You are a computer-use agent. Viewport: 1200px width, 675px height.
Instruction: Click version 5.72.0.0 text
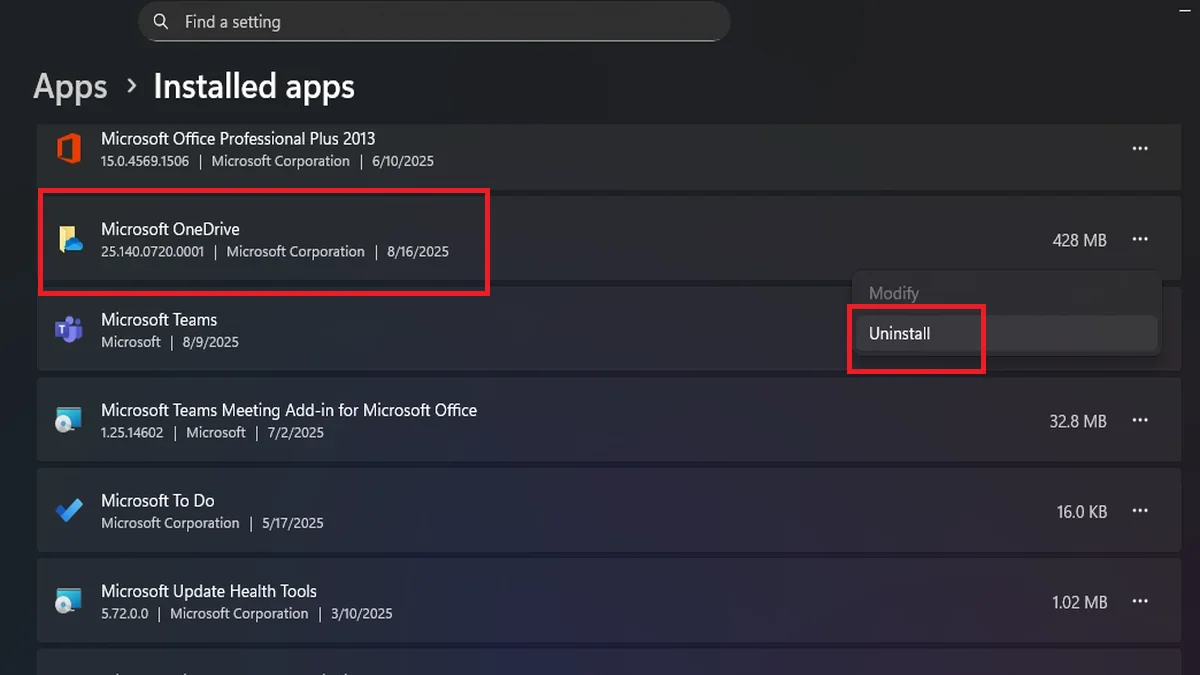pyautogui.click(x=124, y=613)
